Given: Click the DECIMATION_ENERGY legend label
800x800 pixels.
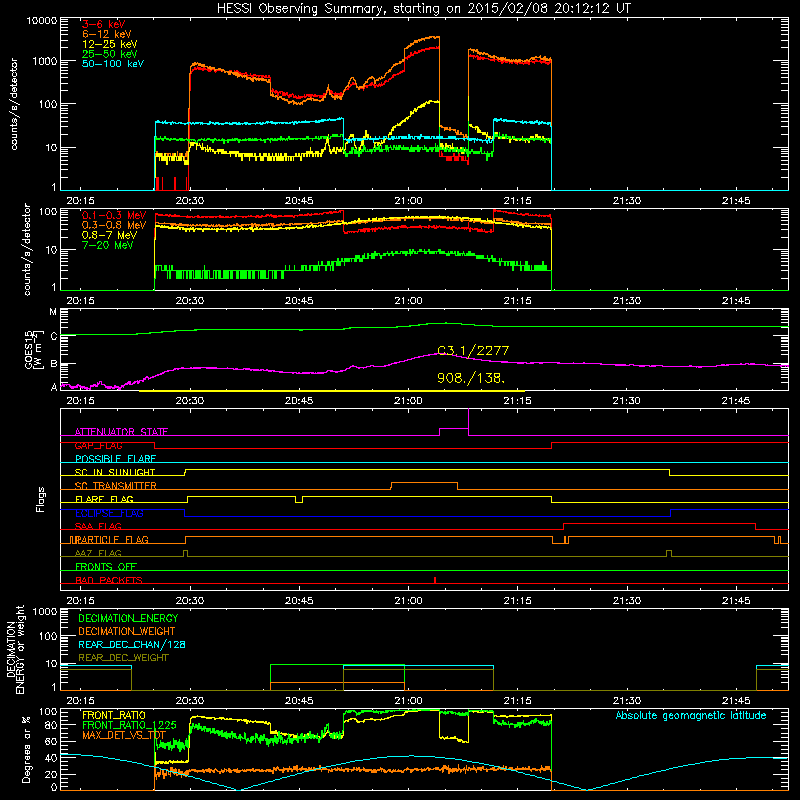Looking at the screenshot, I should click(x=128, y=618).
